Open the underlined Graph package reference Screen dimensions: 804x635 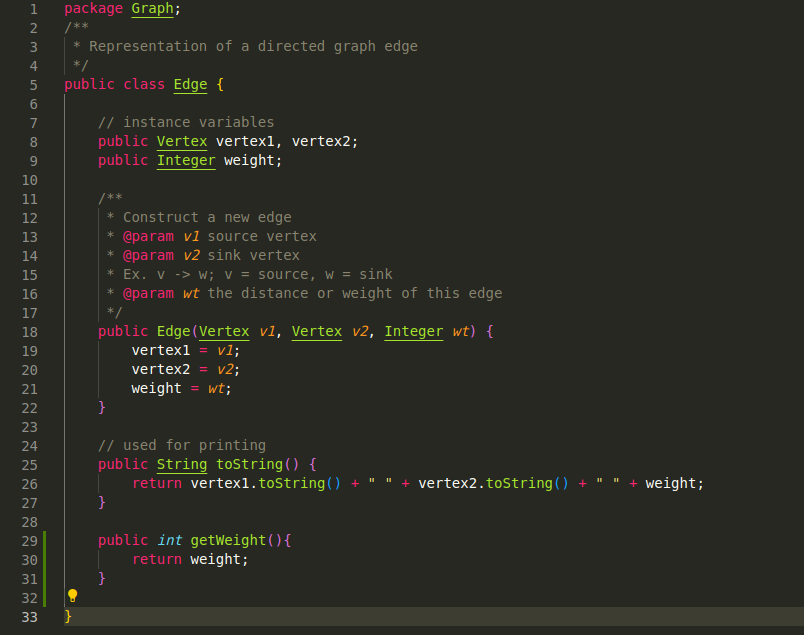[152, 9]
